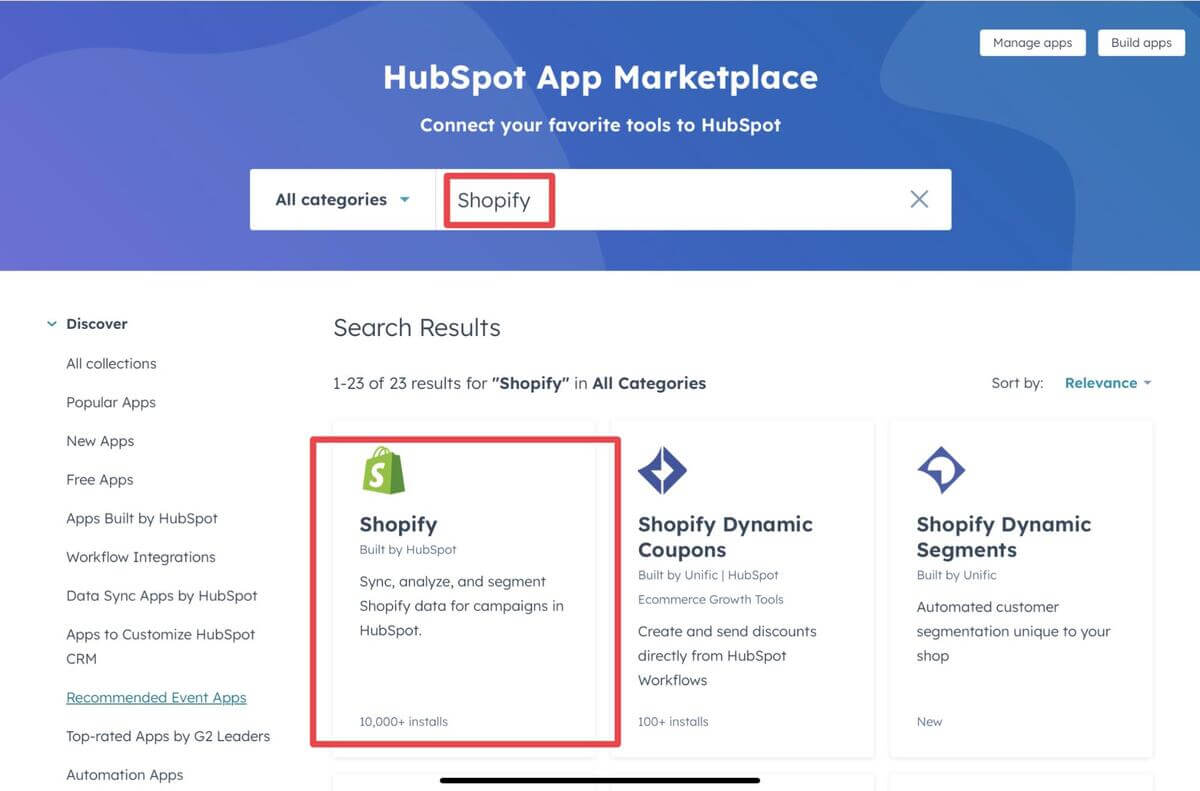Click the HubSpot App Marketplace heading

pos(600,77)
